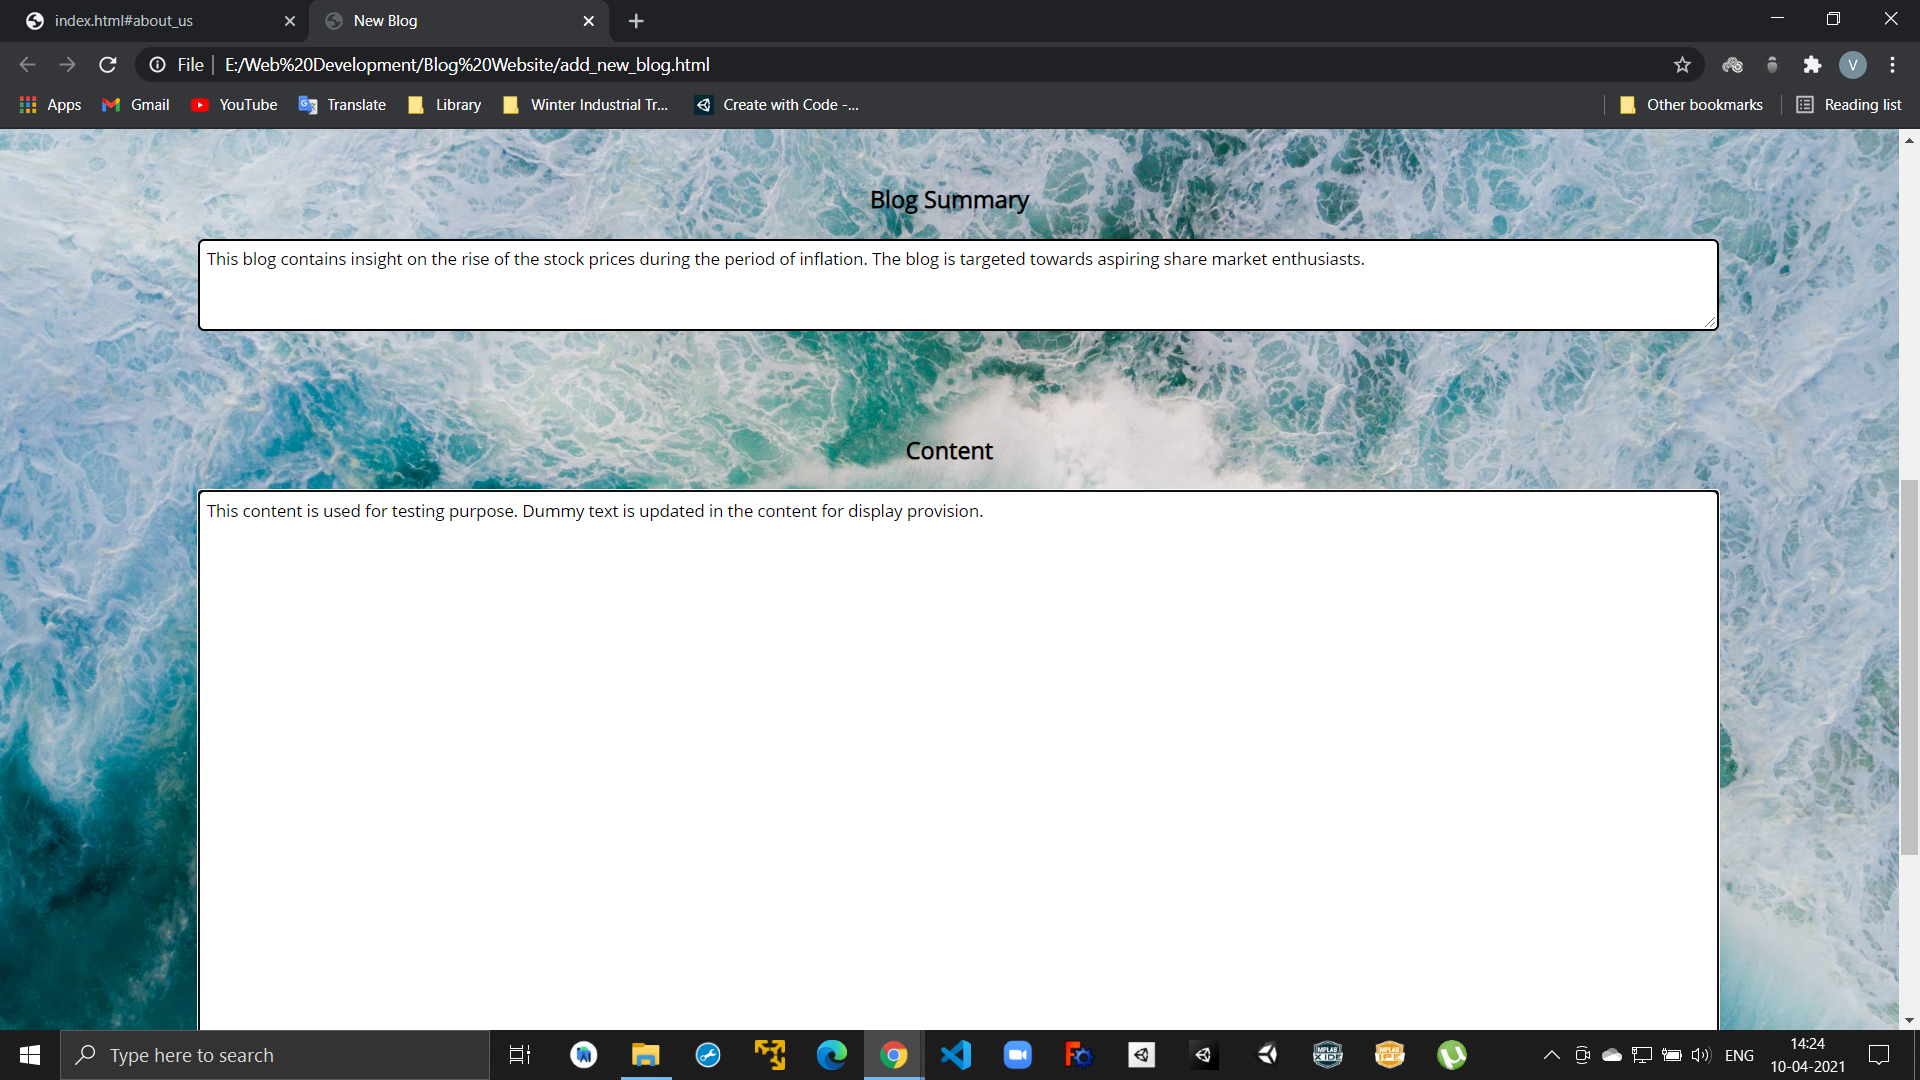
Task: Close the New Blog tab
Action: pyautogui.click(x=588, y=21)
